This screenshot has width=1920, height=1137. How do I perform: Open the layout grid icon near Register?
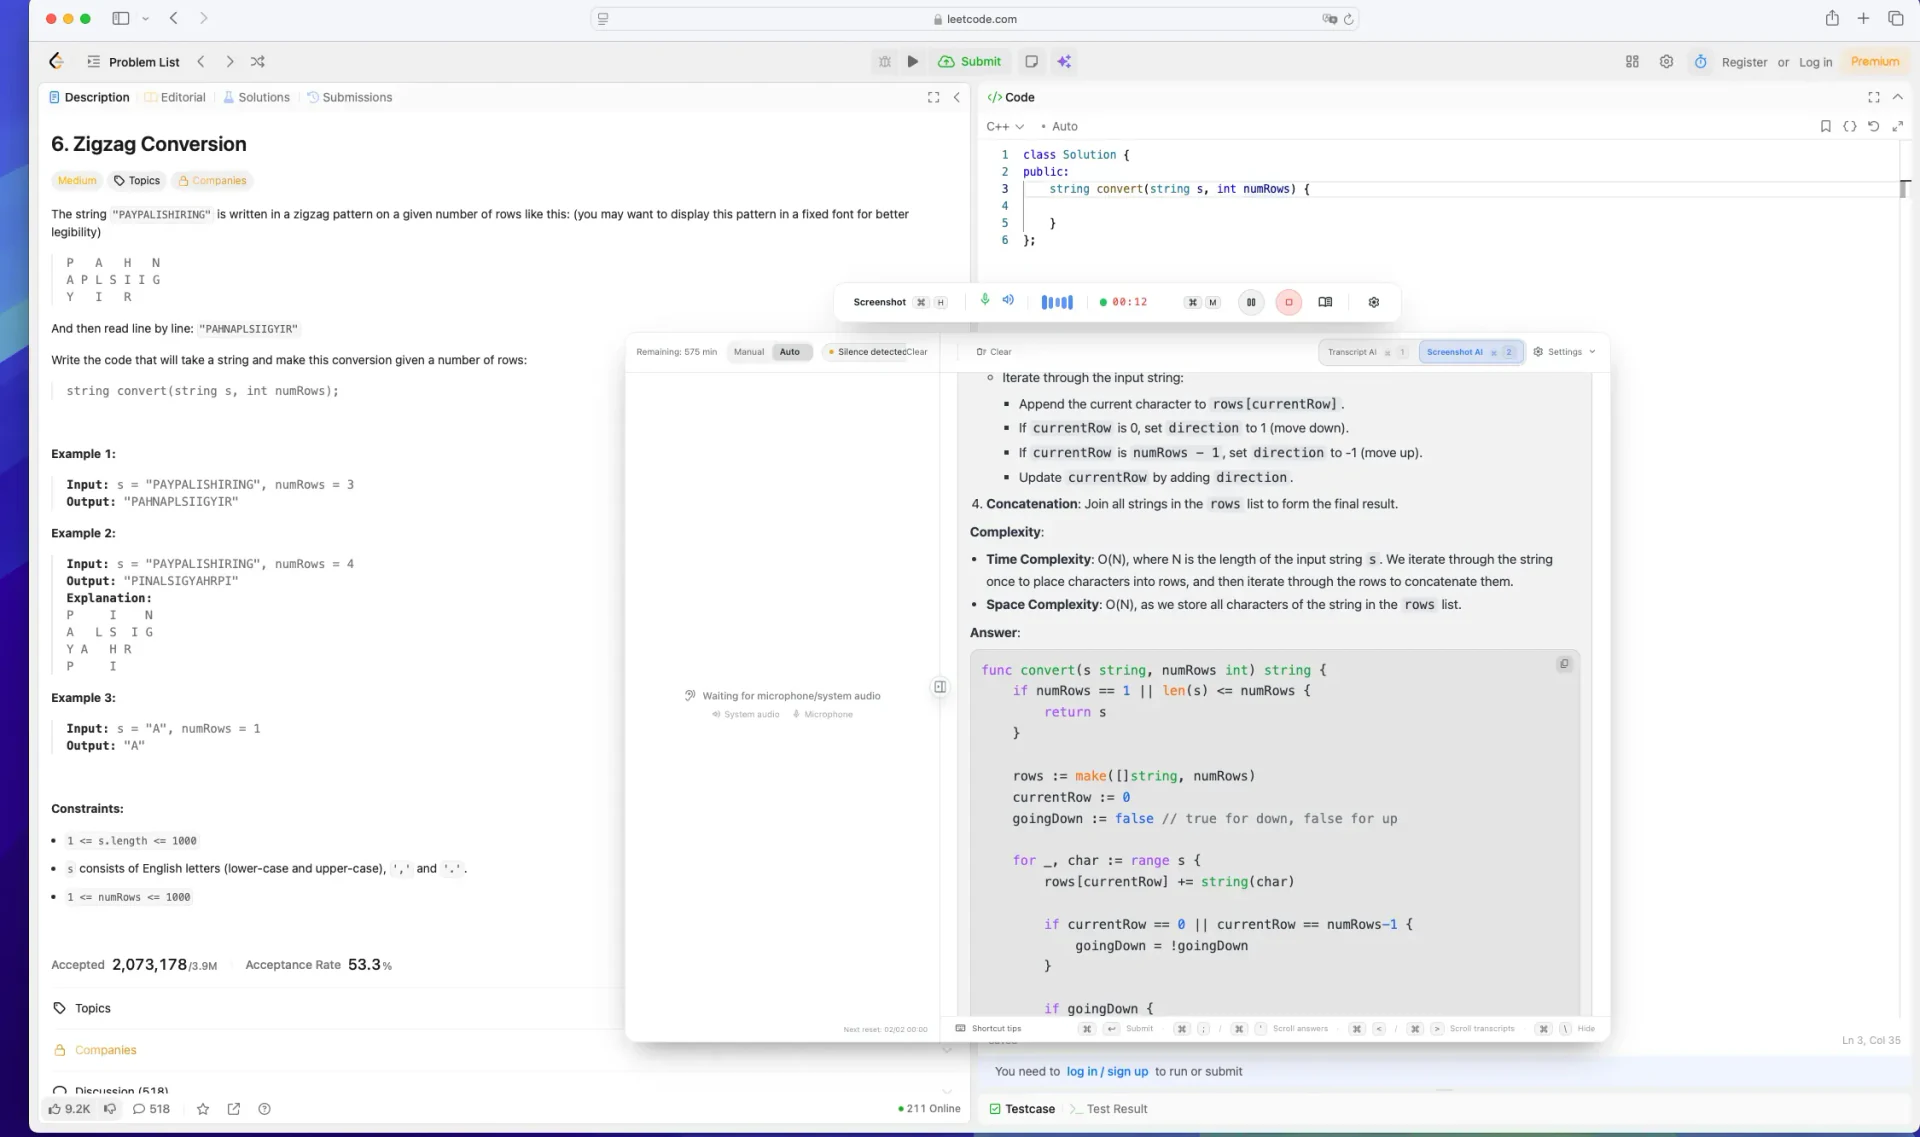(1631, 61)
